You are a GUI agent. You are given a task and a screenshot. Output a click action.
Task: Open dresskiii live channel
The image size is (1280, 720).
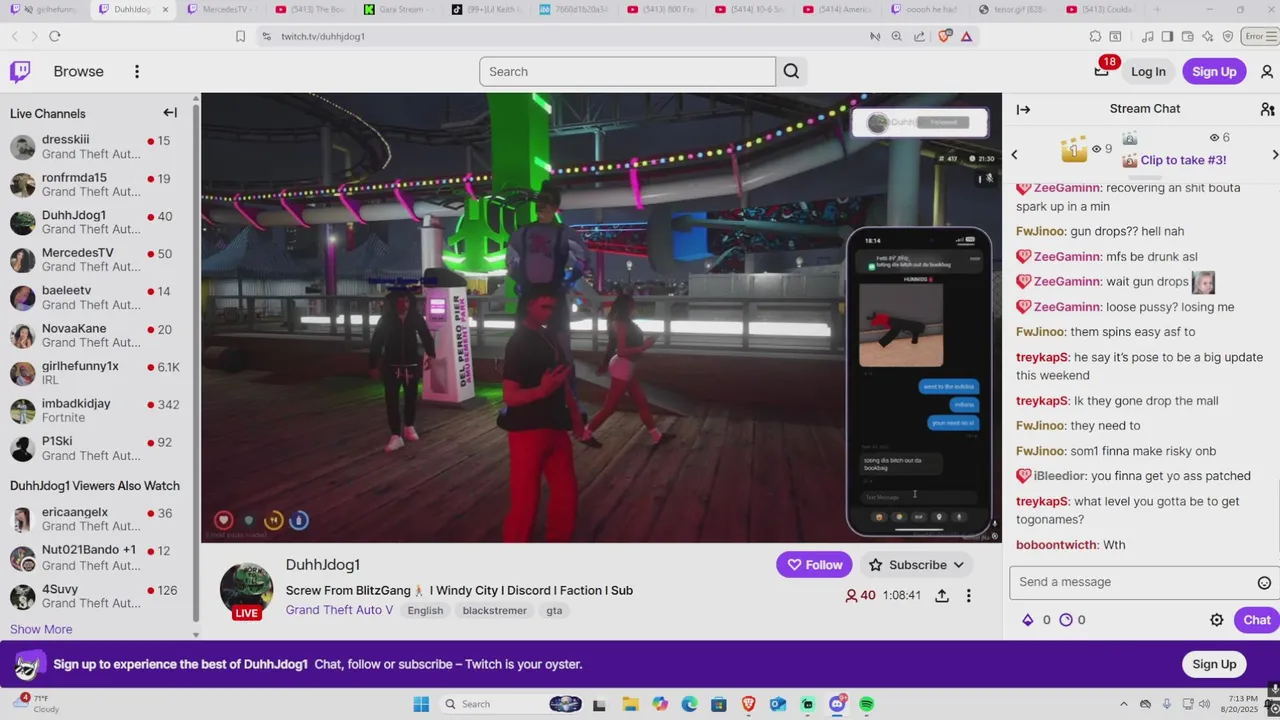pos(99,147)
